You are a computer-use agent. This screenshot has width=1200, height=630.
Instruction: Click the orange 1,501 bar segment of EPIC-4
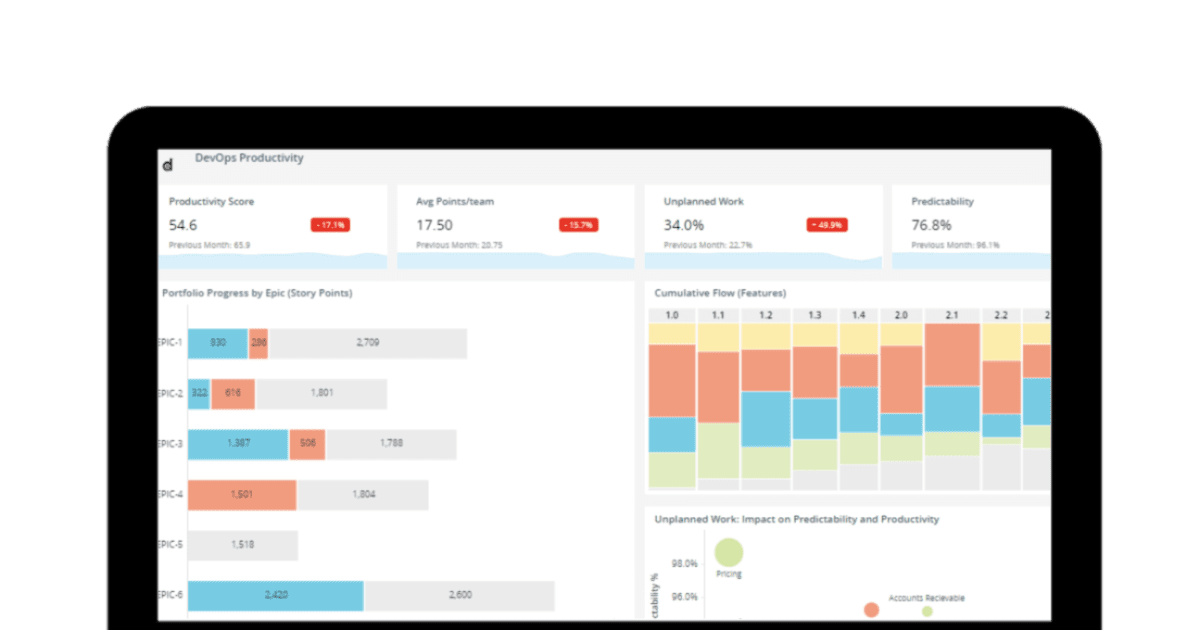pyautogui.click(x=241, y=494)
